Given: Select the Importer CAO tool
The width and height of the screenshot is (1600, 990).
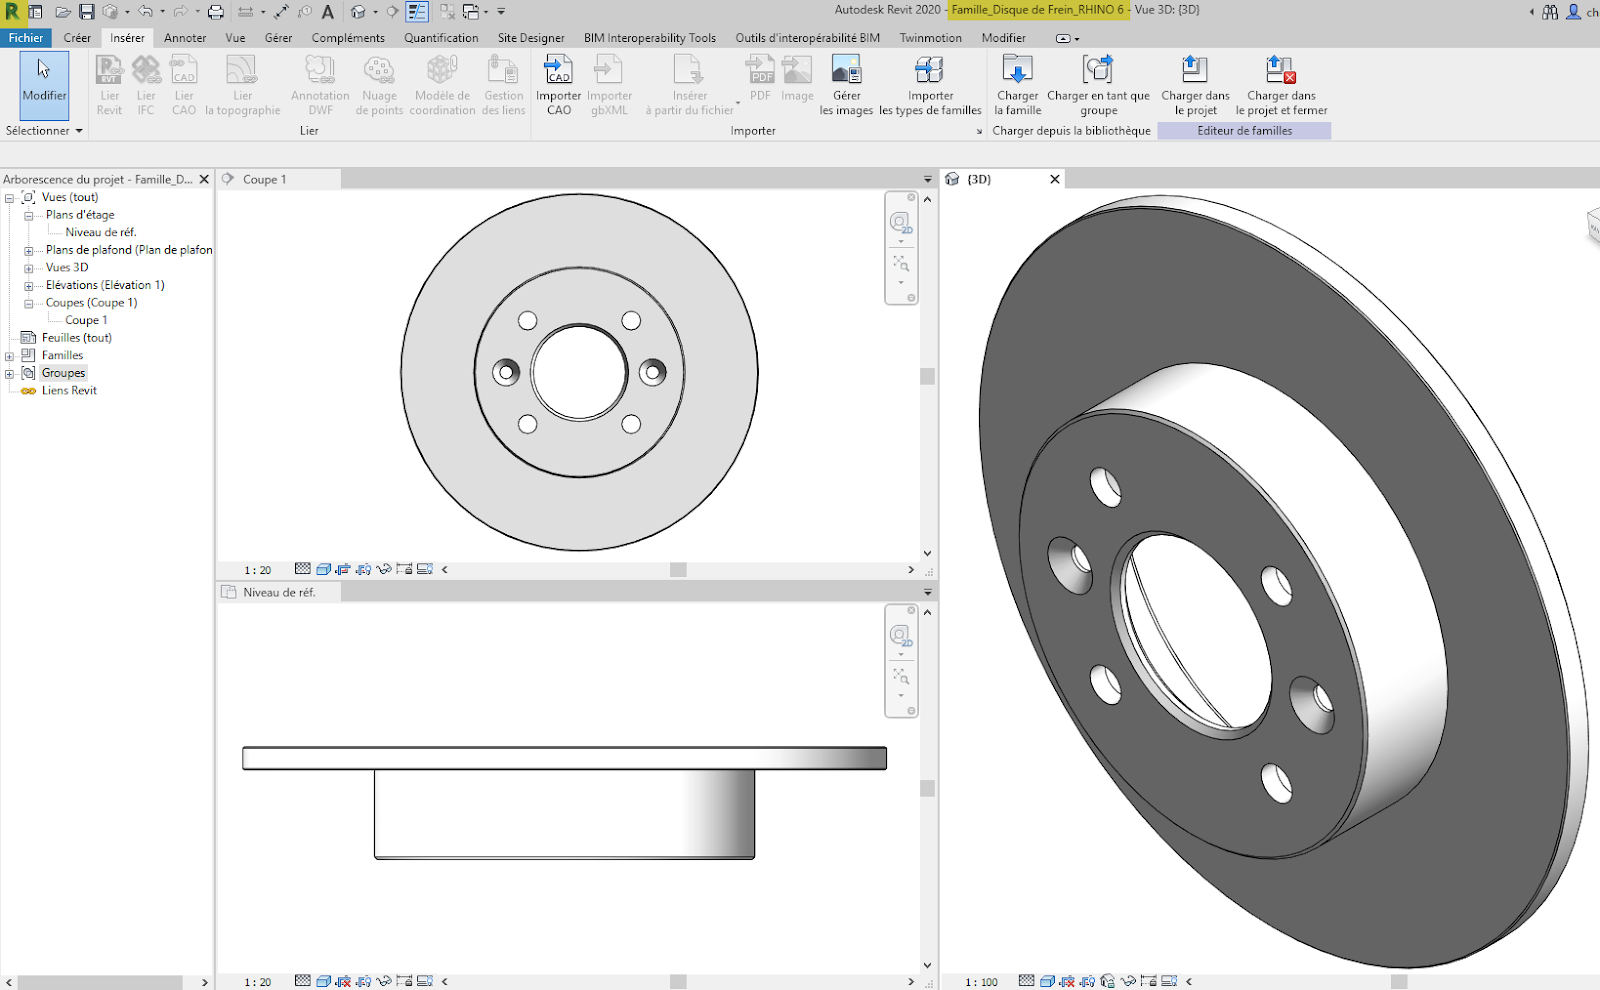Looking at the screenshot, I should 558,84.
